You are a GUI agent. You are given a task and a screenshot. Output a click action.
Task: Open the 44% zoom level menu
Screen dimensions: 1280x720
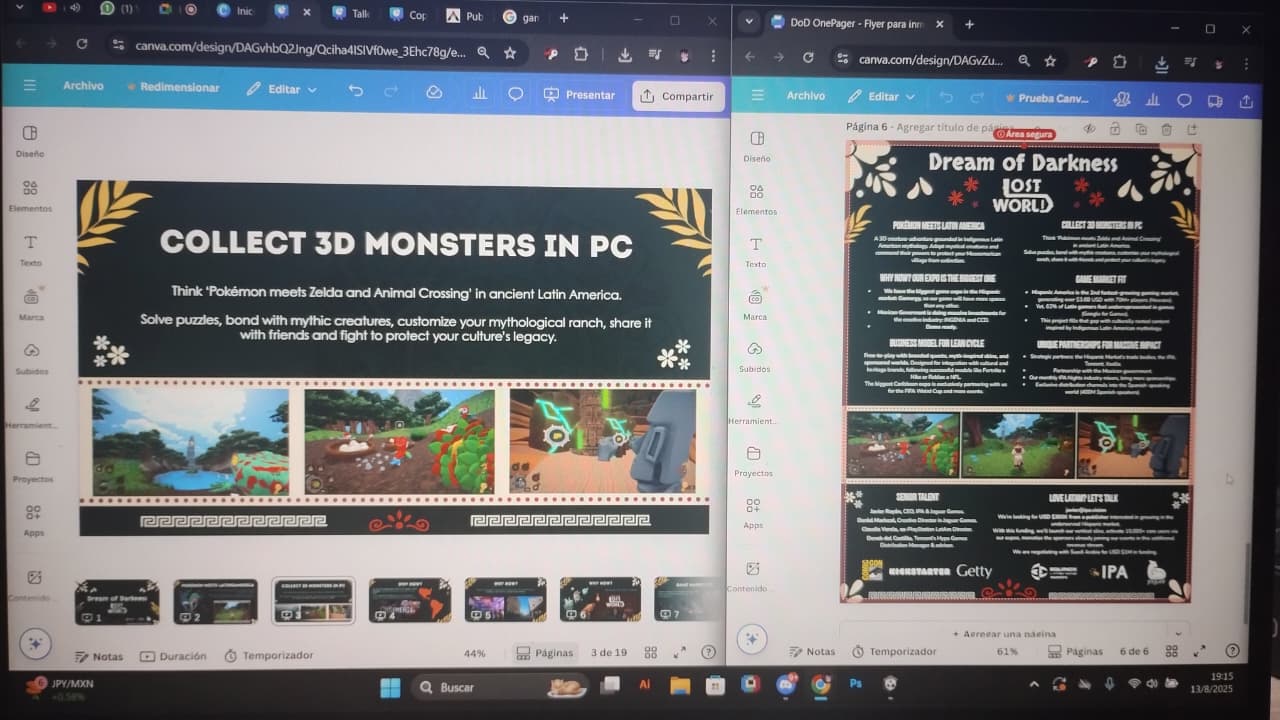[474, 653]
